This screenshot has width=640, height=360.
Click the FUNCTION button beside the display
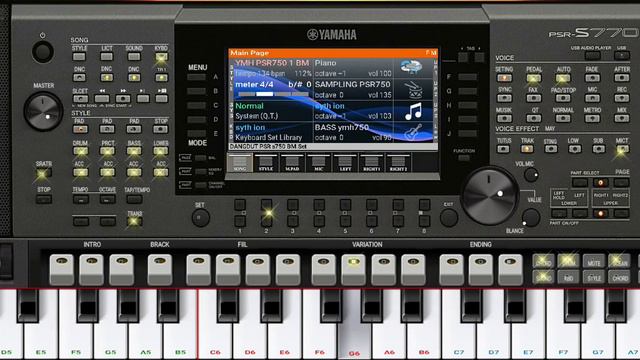click(x=463, y=158)
